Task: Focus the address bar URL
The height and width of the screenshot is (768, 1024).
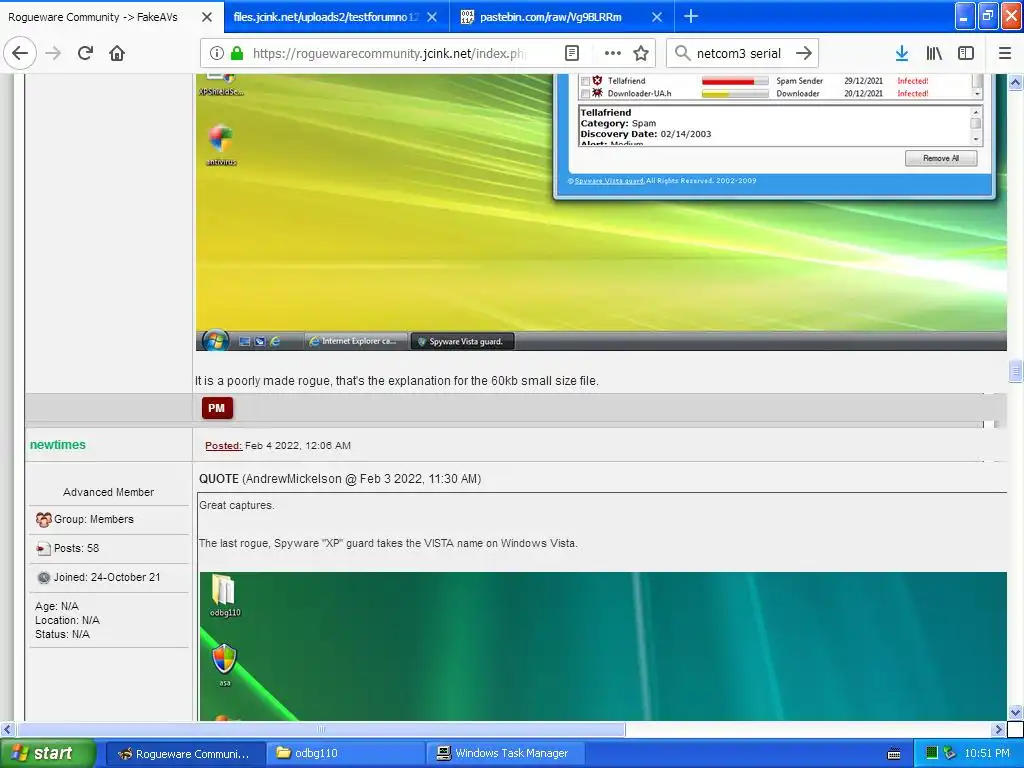Action: (389, 53)
